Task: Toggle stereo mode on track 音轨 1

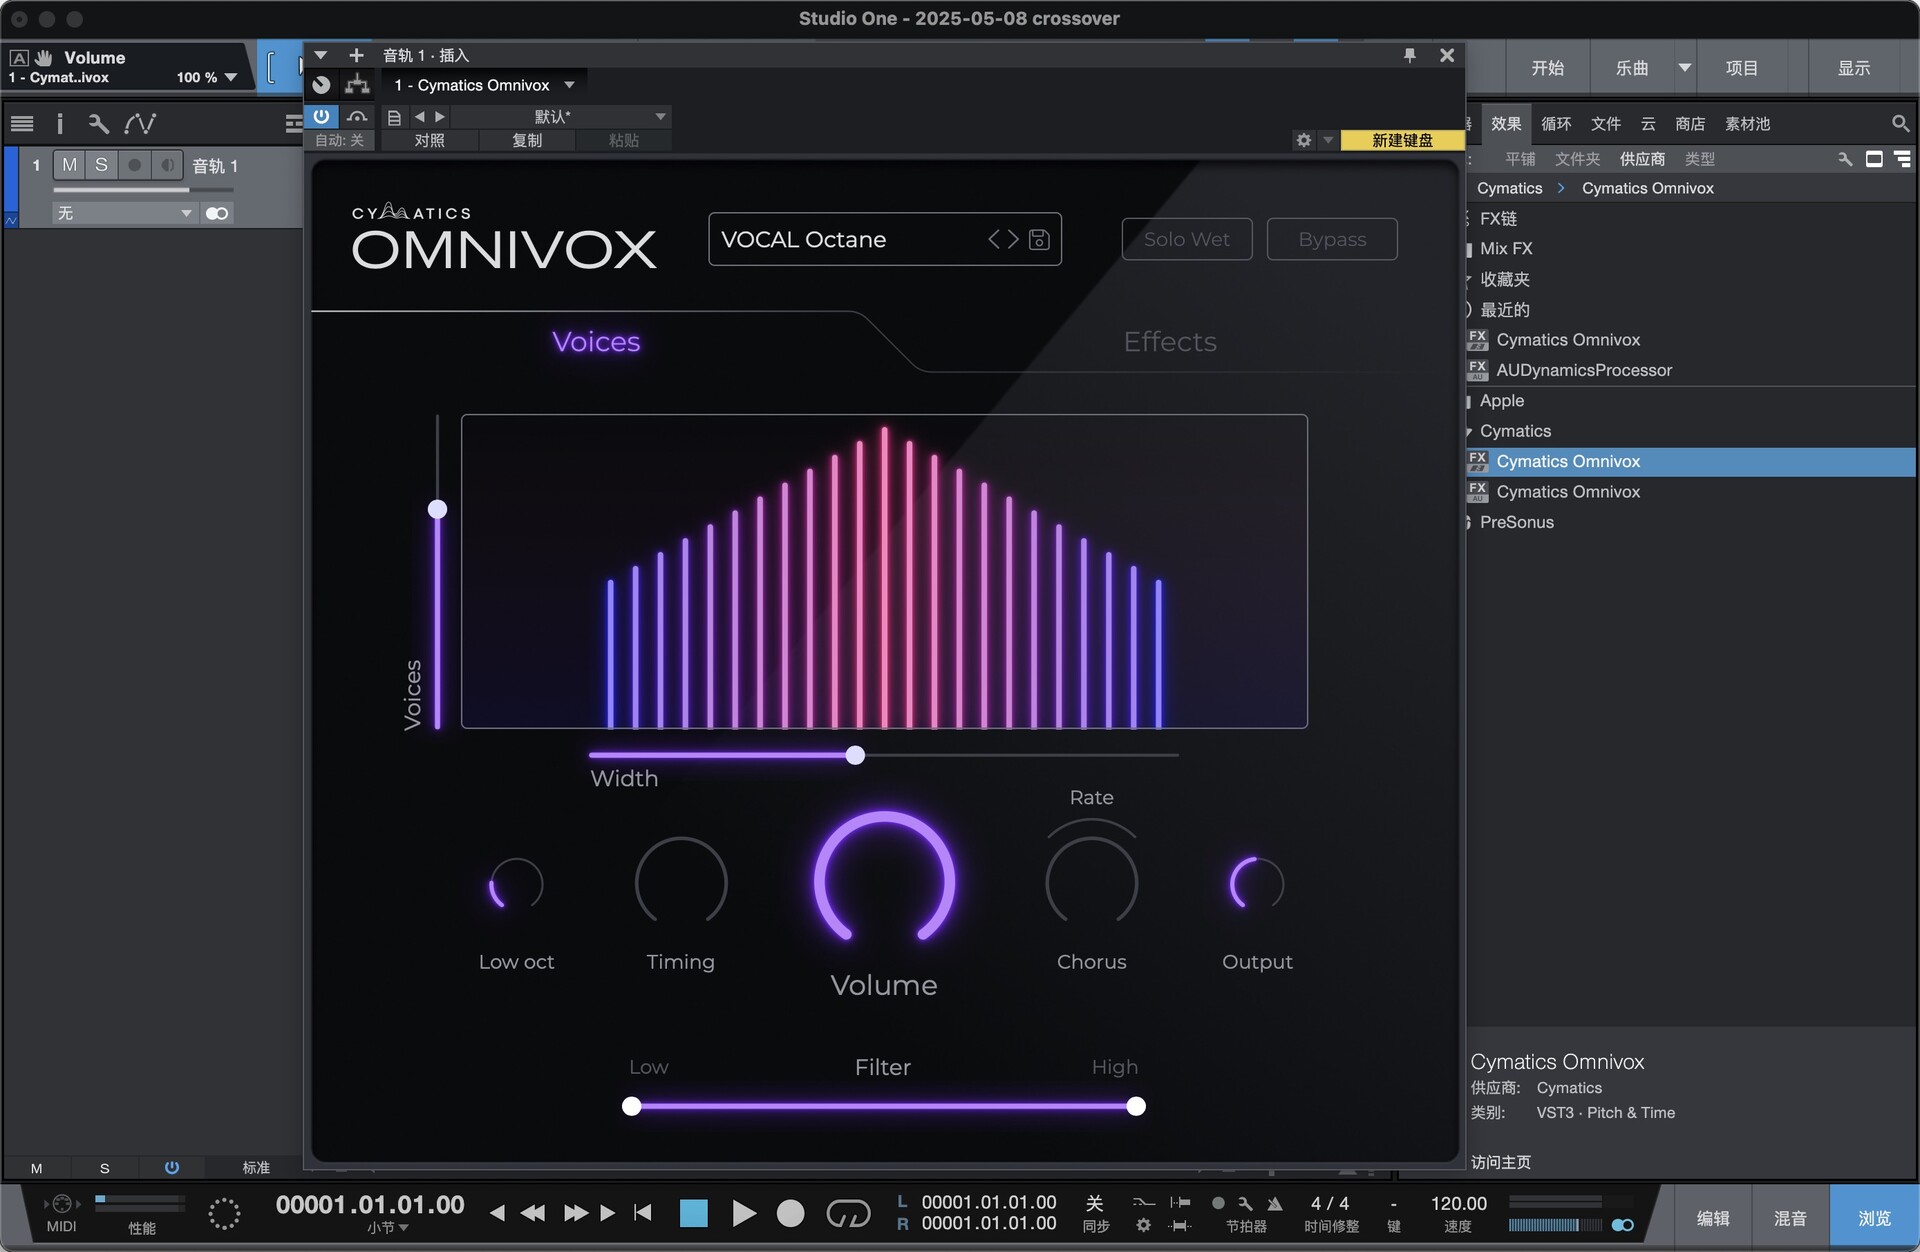Action: [217, 213]
